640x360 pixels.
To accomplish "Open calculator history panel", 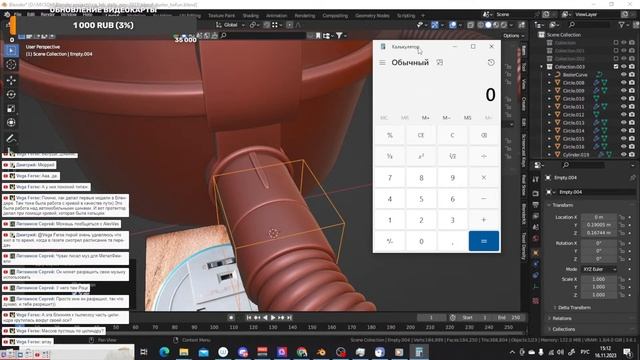I will click(491, 62).
